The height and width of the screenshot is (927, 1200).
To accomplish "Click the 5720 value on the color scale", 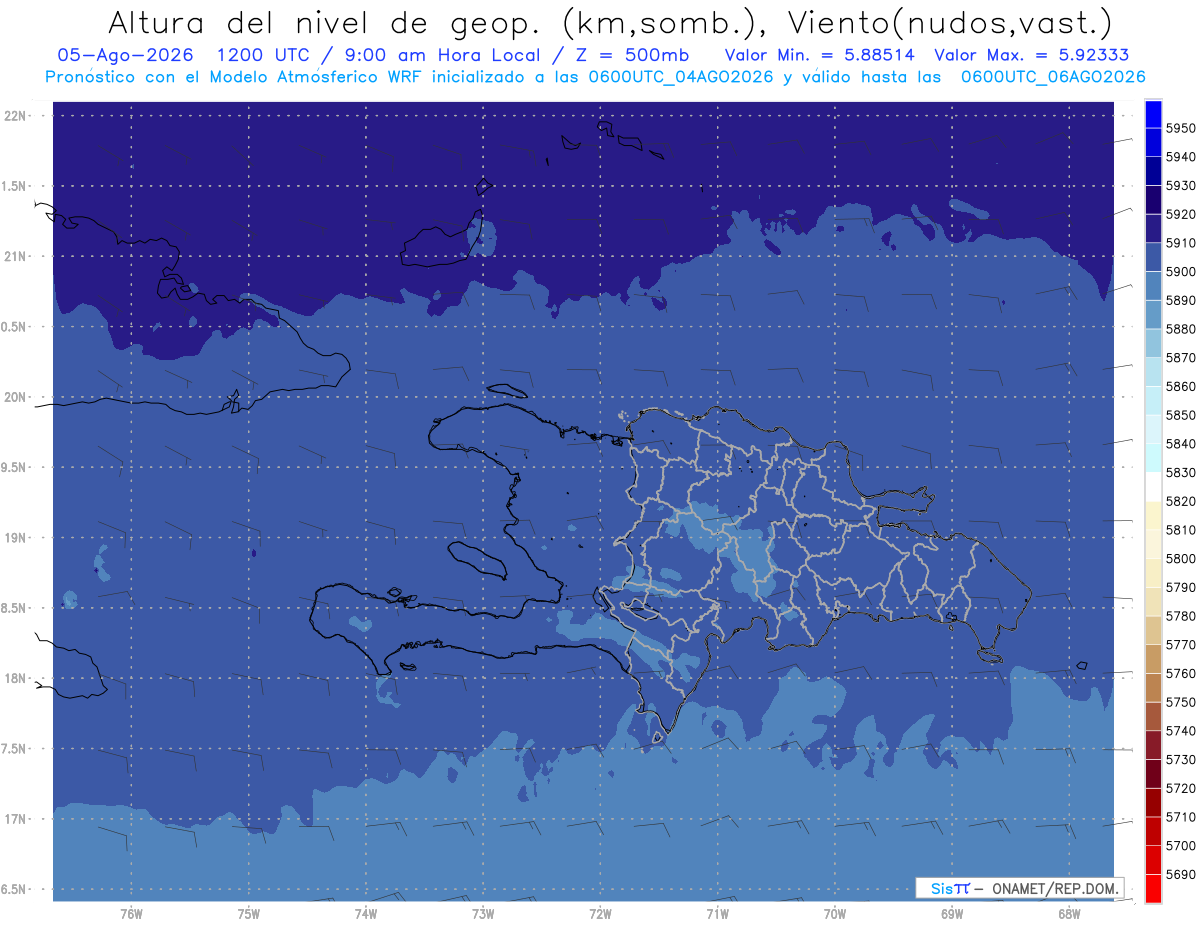I will coord(1181,788).
